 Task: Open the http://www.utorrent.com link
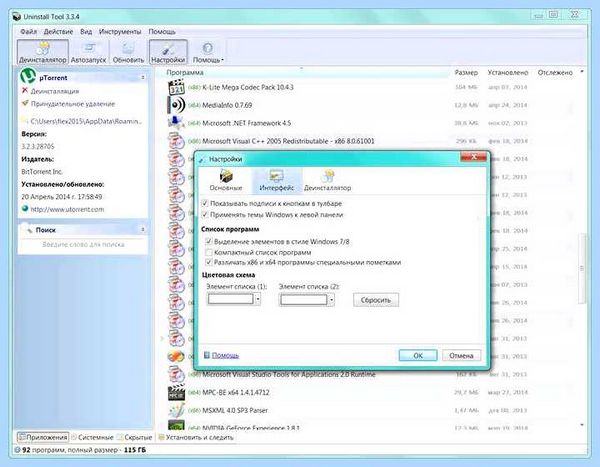pyautogui.click(x=67, y=209)
